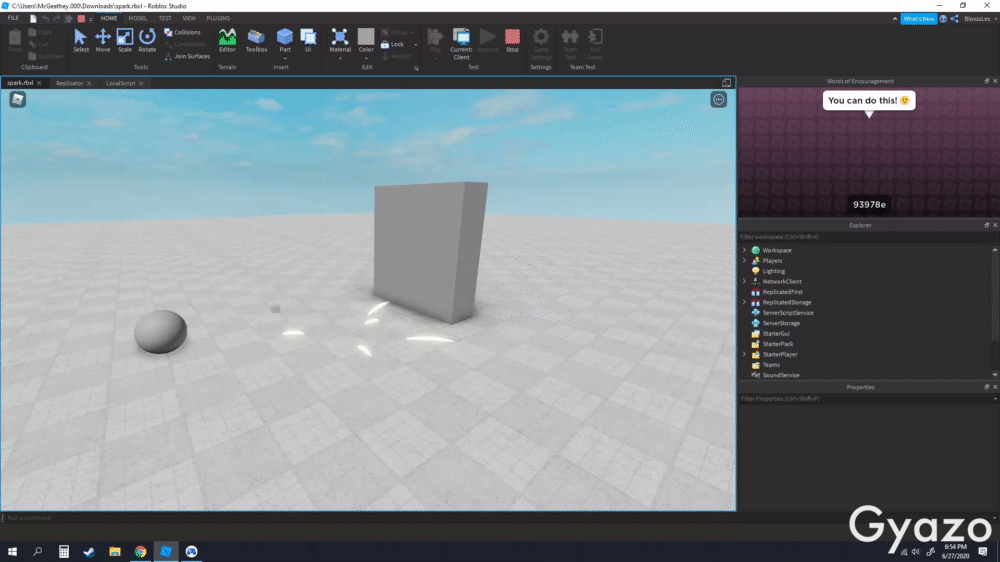Open the Toolbox panel
Screen dimensions: 1000x562
256,40
